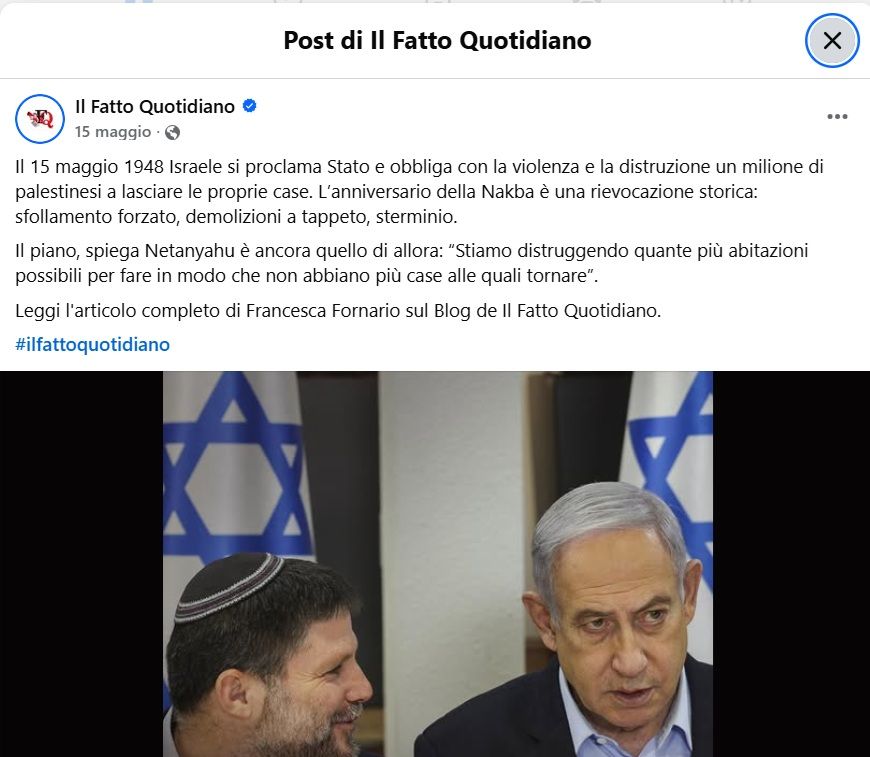Screen dimensions: 870x757
Task: Click the paragraph starting 'Il 15 maggio 1948'
Action: pyautogui.click(x=419, y=191)
